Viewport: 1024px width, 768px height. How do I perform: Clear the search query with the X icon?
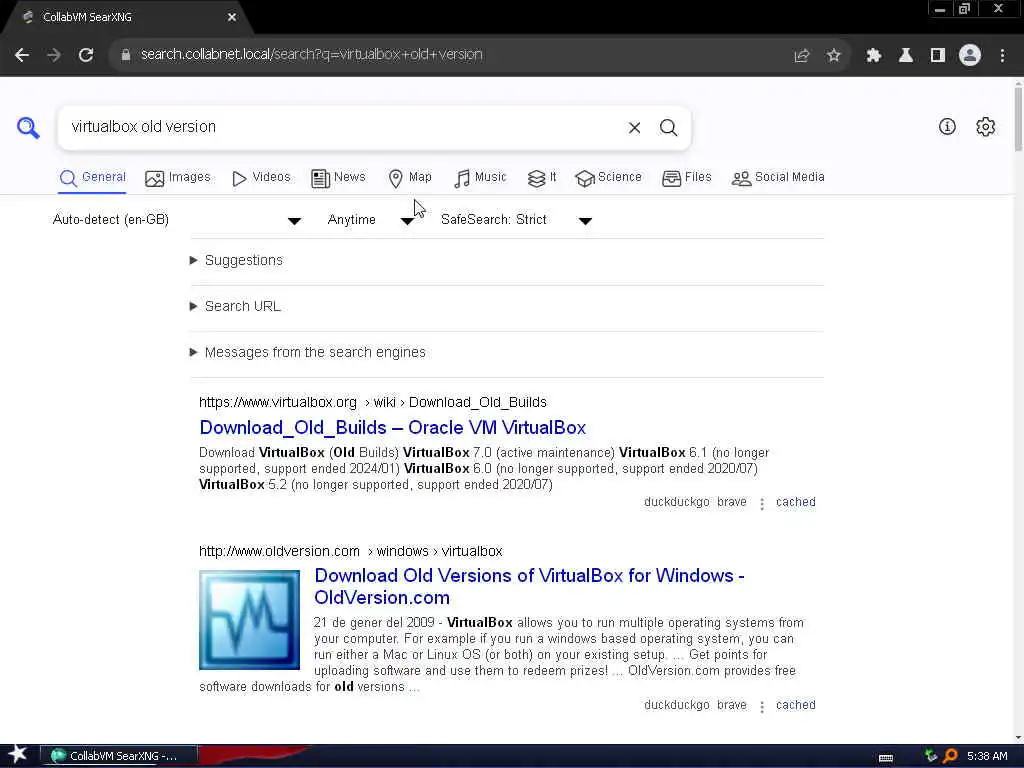click(634, 128)
